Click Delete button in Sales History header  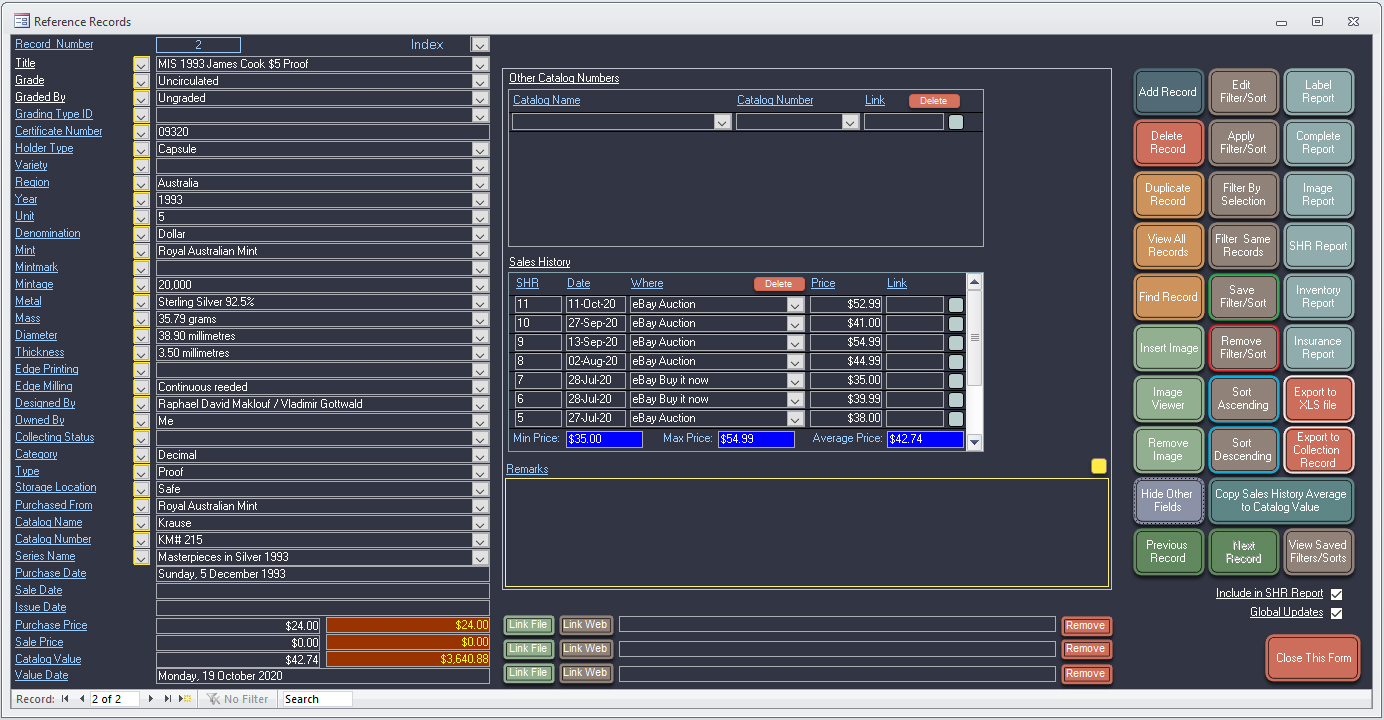779,284
